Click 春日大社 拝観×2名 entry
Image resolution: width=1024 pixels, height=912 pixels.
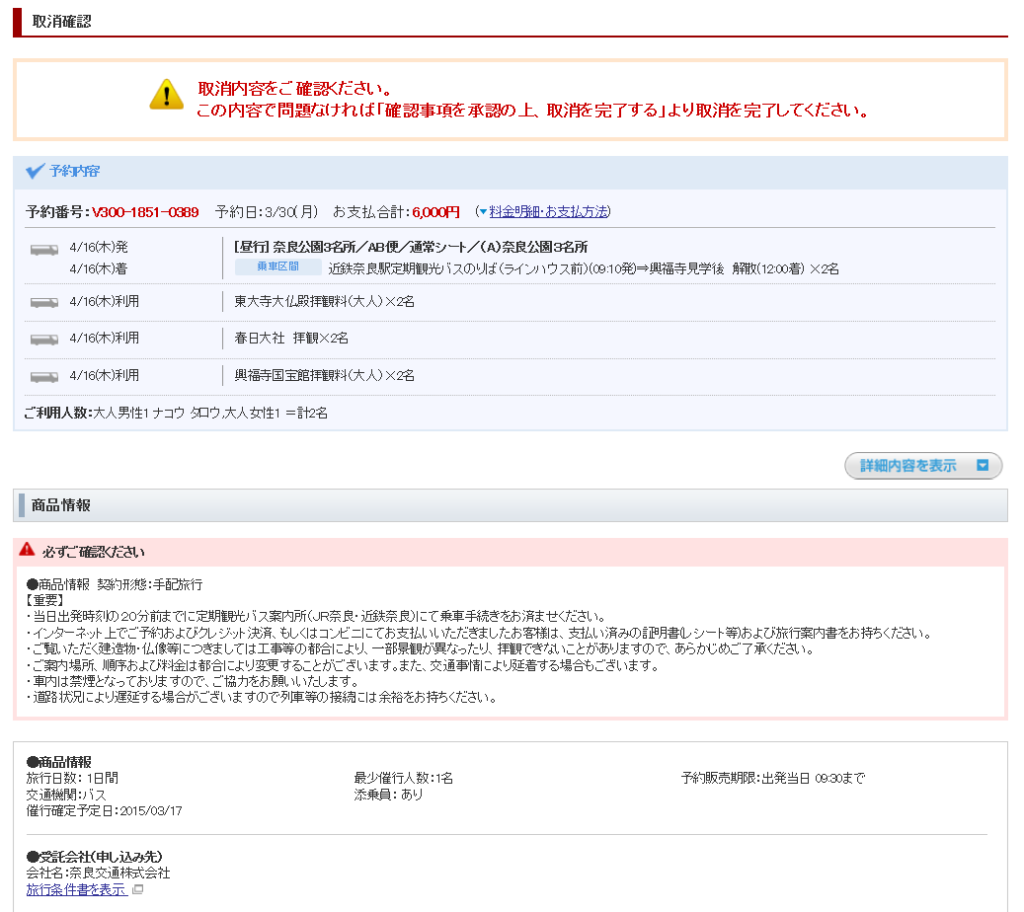pyautogui.click(x=291, y=338)
